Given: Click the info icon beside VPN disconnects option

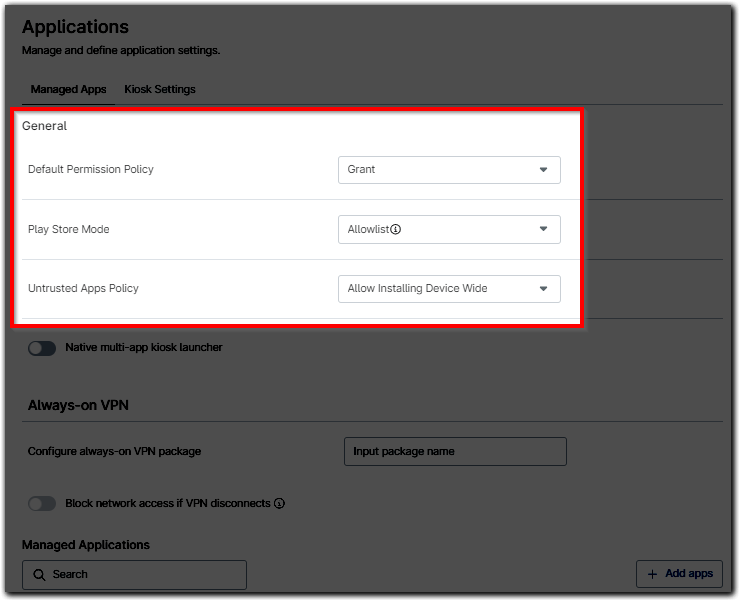Looking at the screenshot, I should (279, 504).
